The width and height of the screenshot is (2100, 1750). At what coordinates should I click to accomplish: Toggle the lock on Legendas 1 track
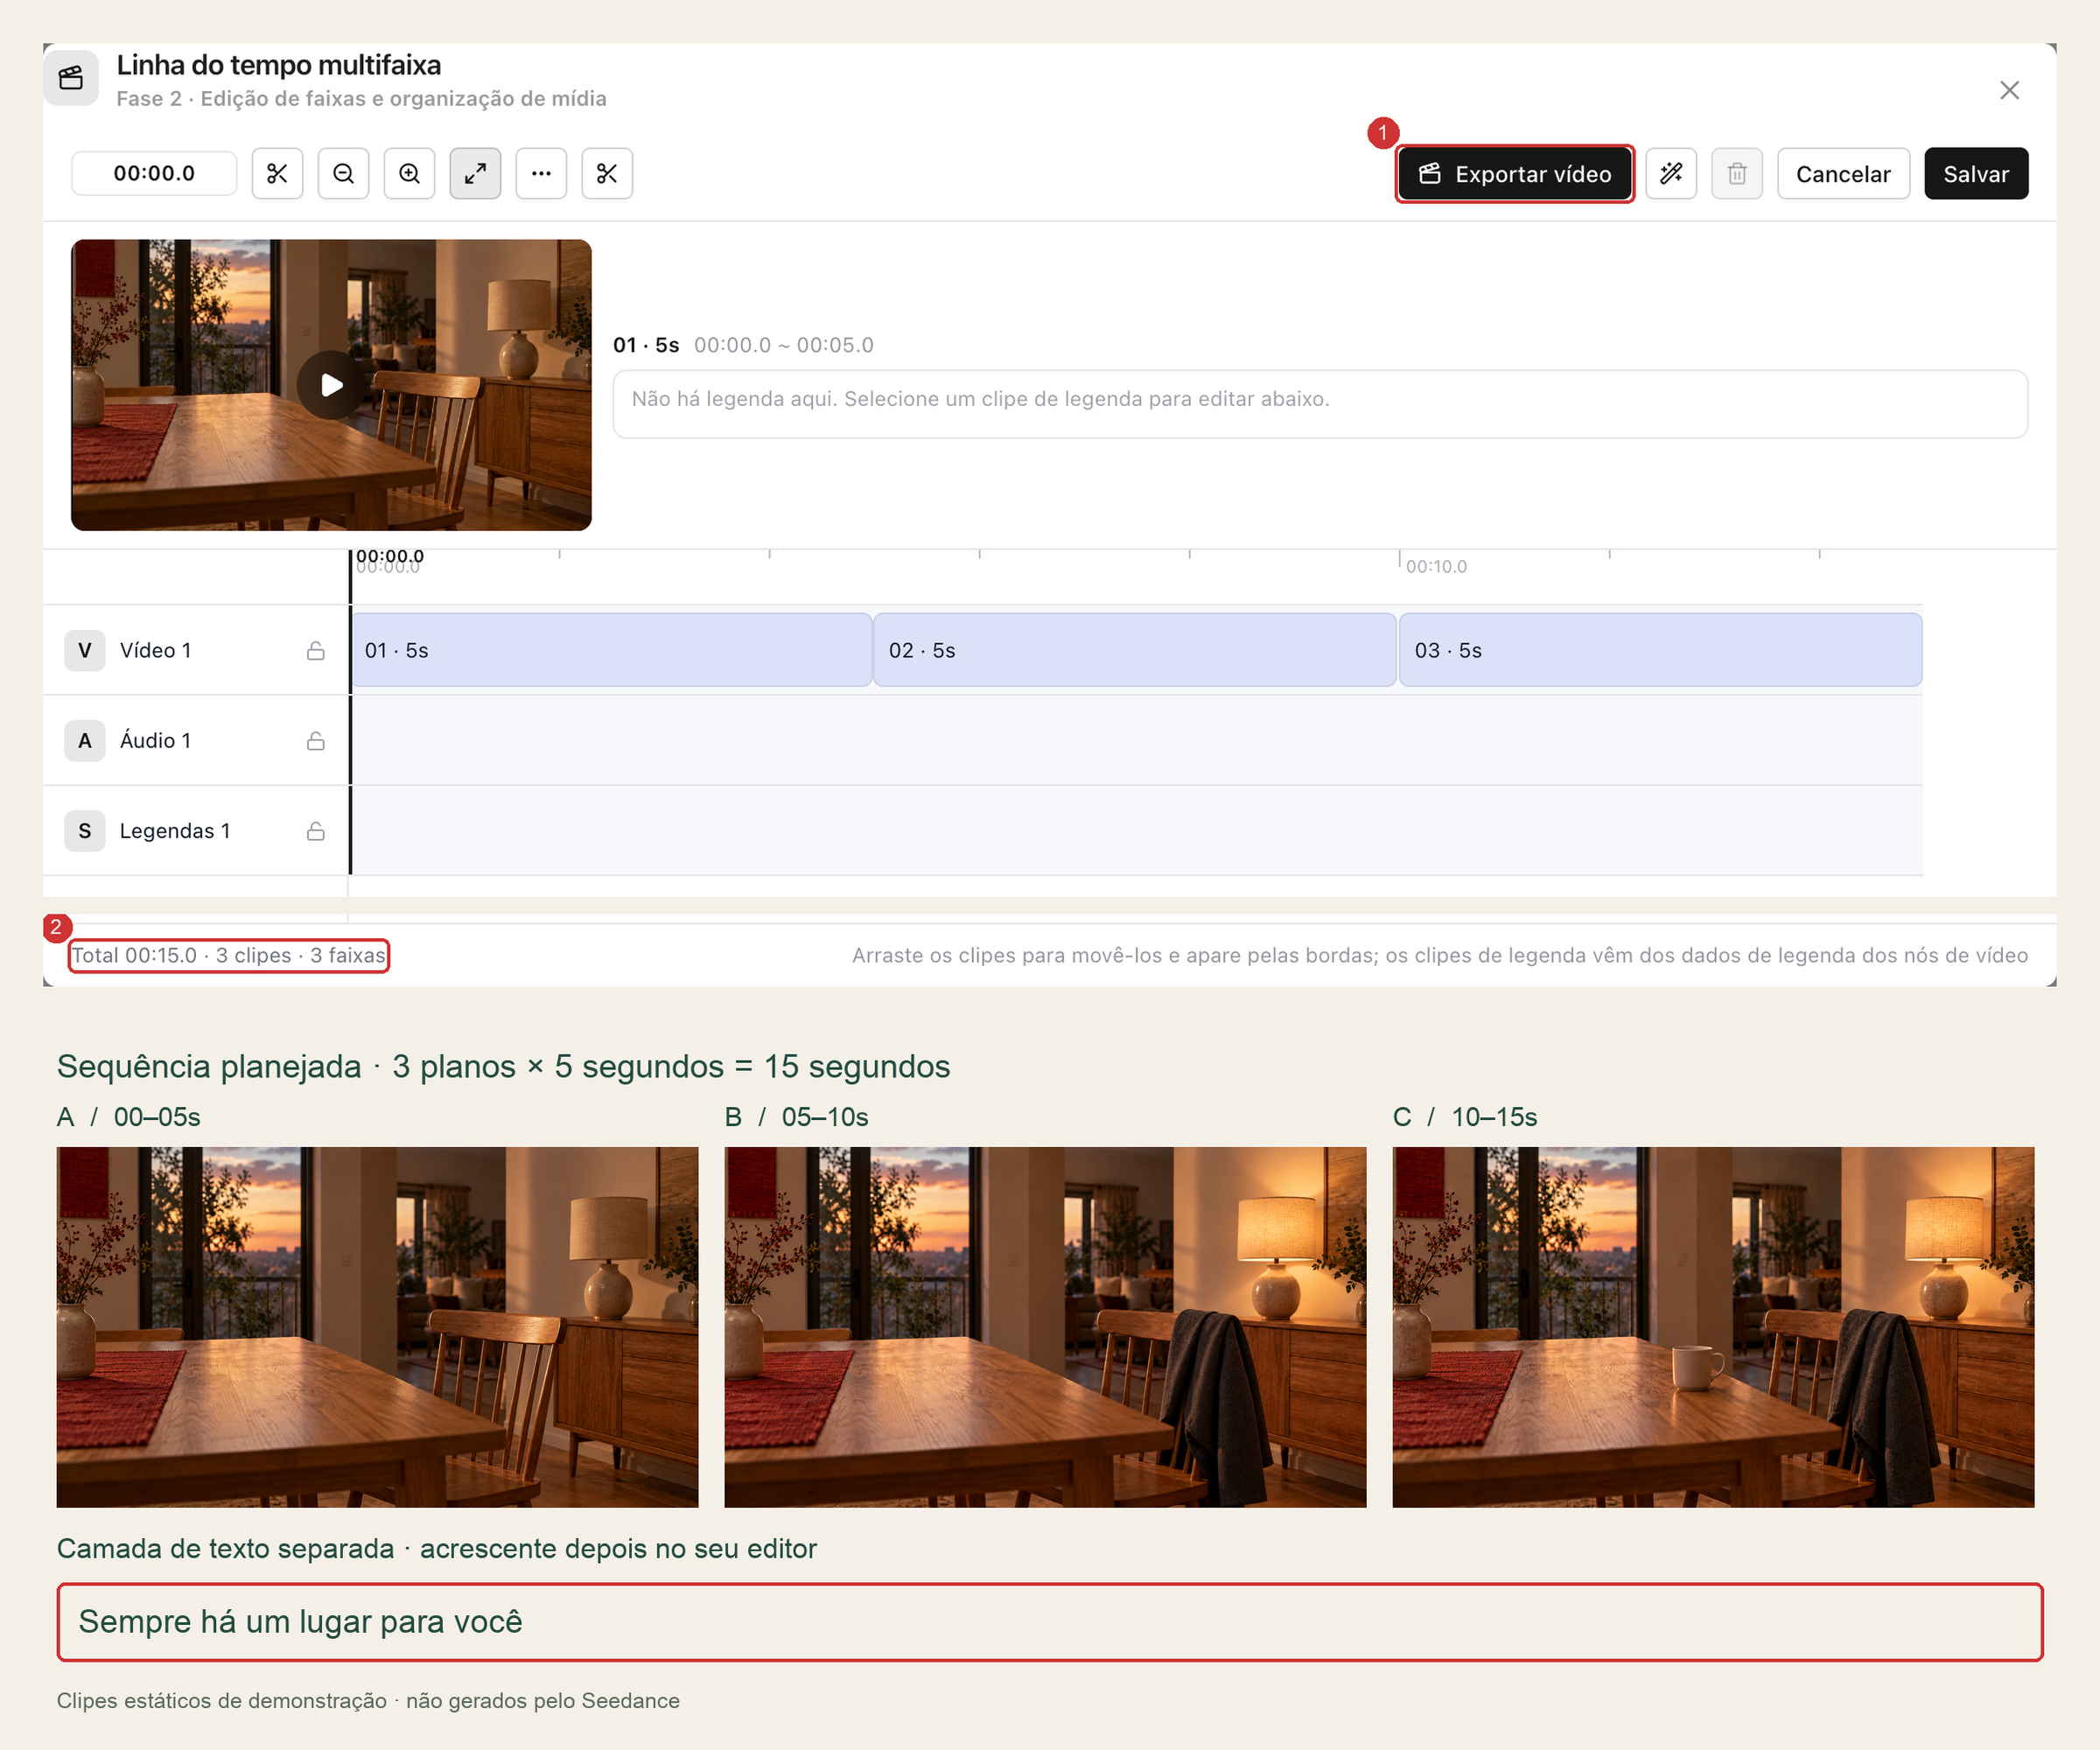point(316,831)
